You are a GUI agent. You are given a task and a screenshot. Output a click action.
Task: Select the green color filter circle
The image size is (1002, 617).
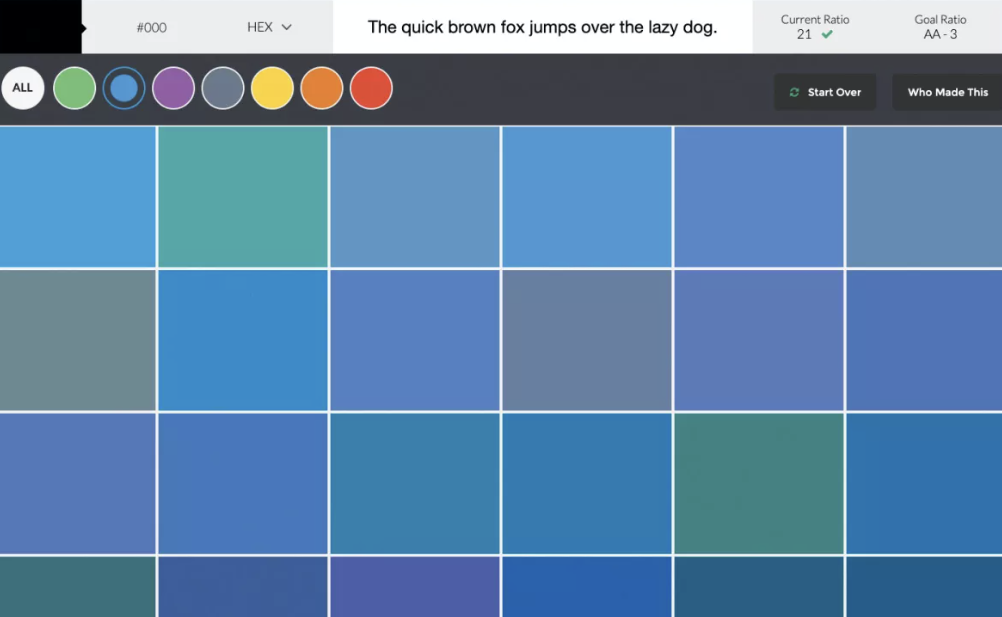click(74, 88)
